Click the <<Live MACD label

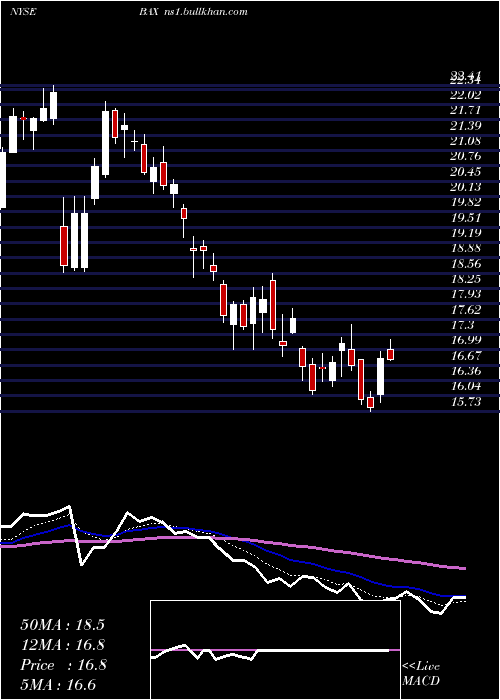coord(421,673)
